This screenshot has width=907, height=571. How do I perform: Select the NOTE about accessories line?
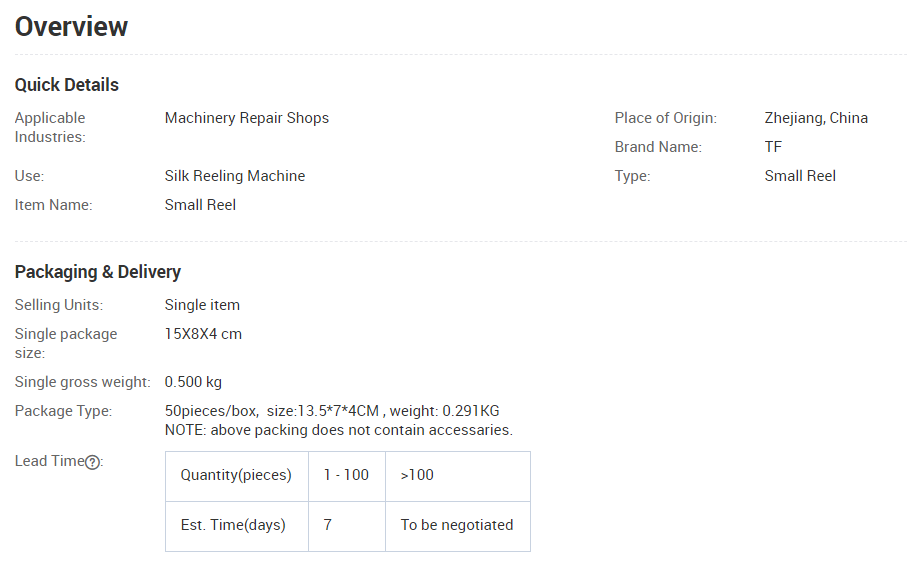pyautogui.click(x=338, y=430)
